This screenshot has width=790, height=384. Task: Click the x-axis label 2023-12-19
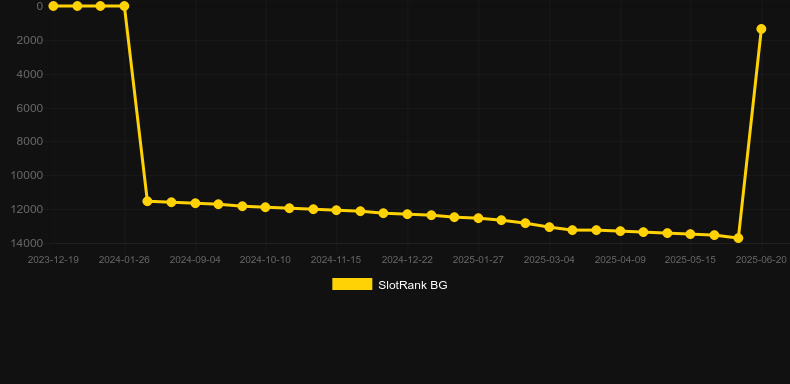[x=53, y=260]
